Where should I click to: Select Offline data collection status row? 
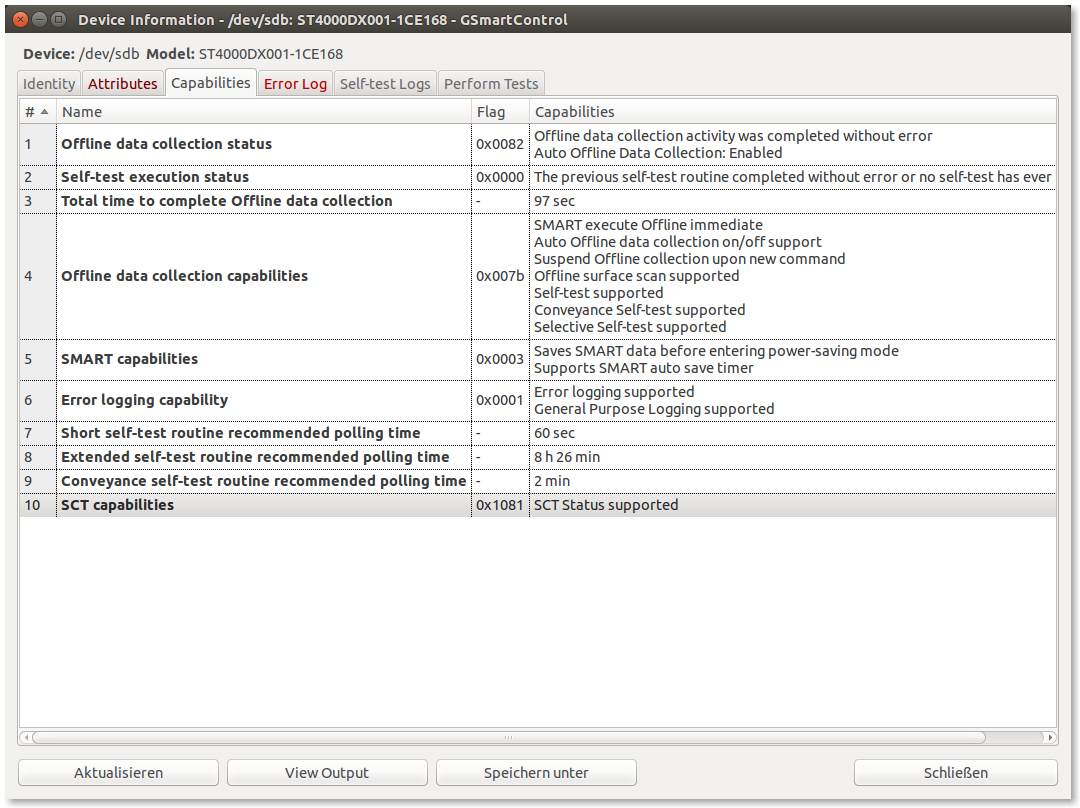538,144
